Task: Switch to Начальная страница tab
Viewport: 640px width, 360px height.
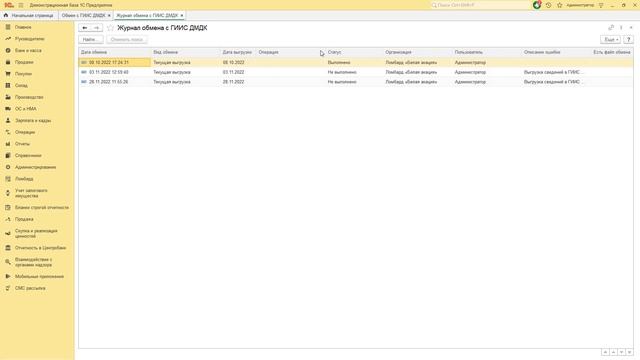Action: click(29, 16)
